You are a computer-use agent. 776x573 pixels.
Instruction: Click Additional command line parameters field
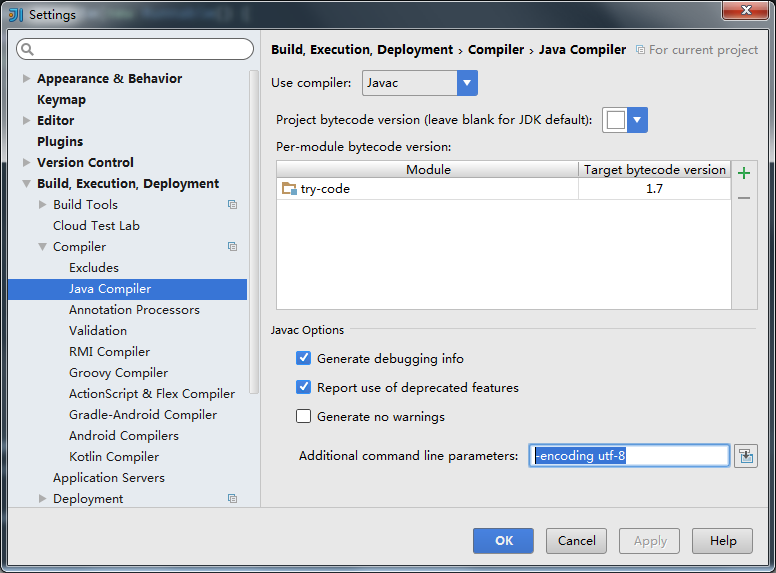pos(629,456)
